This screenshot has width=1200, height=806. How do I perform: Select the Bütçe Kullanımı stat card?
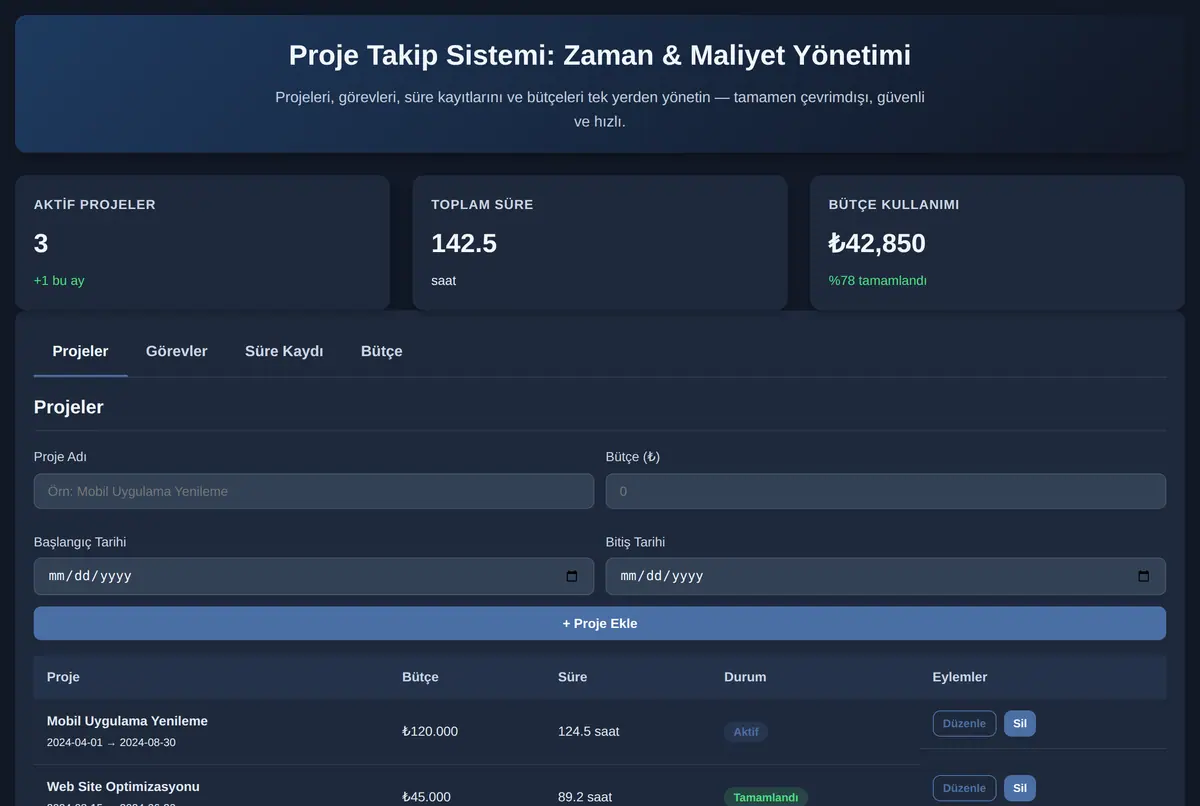(x=997, y=243)
